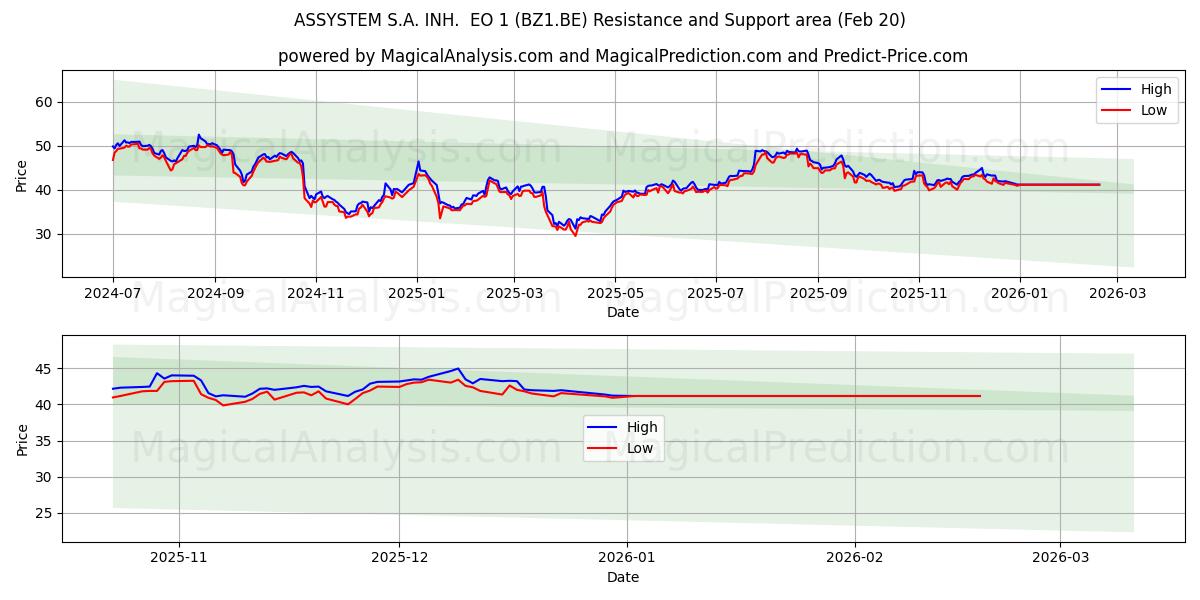Viewport: 1200px width, 600px height.
Task: Click the '30' y-axis tick, upper chart
Action: tap(46, 234)
